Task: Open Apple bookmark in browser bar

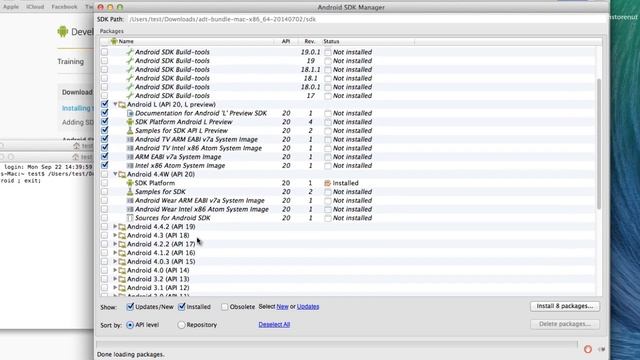Action: [11, 7]
